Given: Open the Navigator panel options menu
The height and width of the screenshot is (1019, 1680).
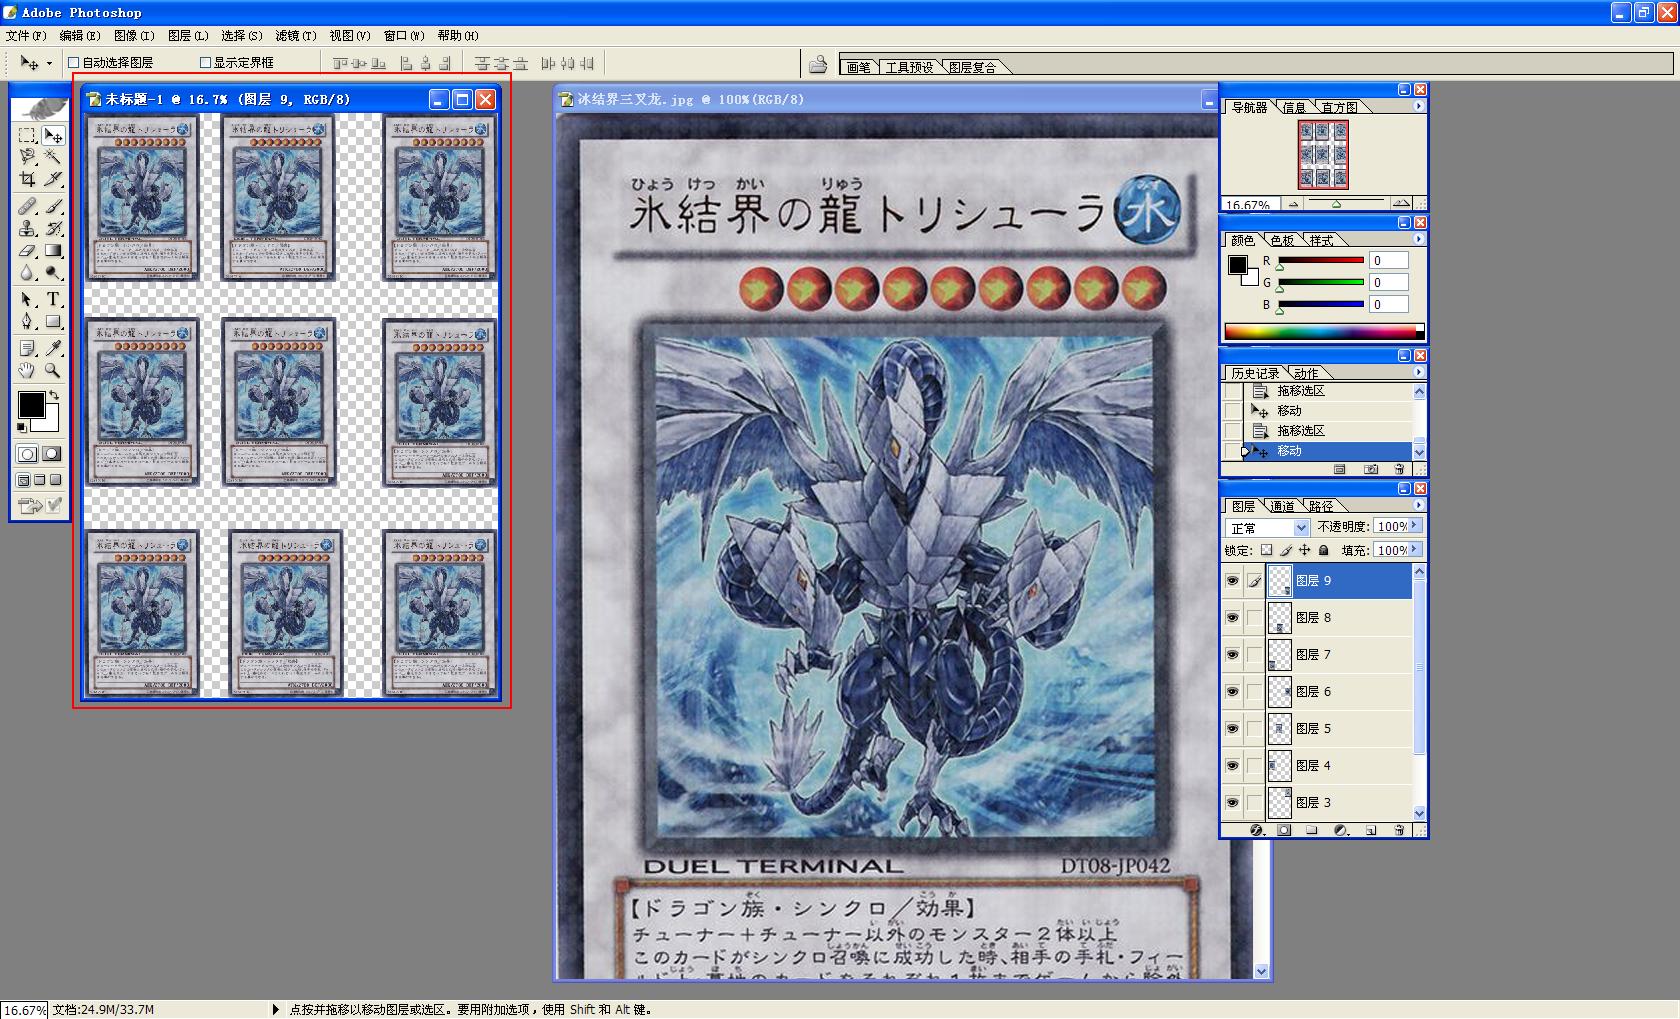Looking at the screenshot, I should pos(1418,106).
